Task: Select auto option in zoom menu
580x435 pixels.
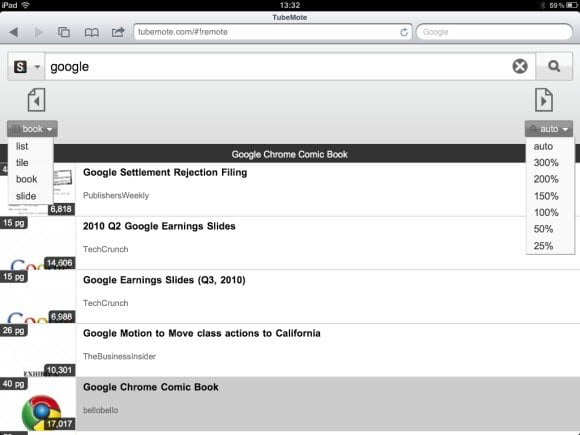Action: click(543, 146)
